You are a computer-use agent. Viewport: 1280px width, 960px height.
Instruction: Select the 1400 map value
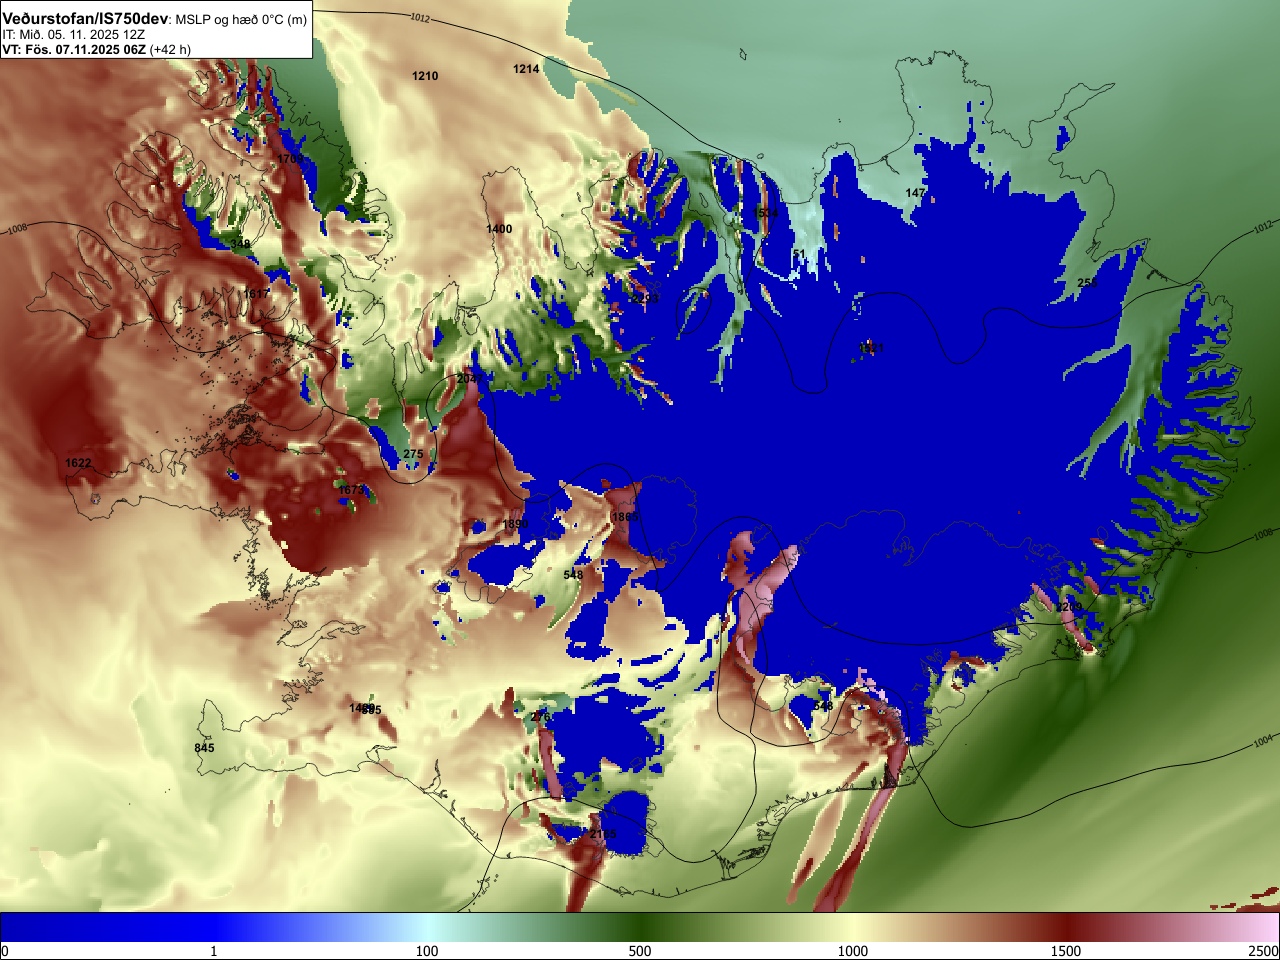[x=499, y=229]
